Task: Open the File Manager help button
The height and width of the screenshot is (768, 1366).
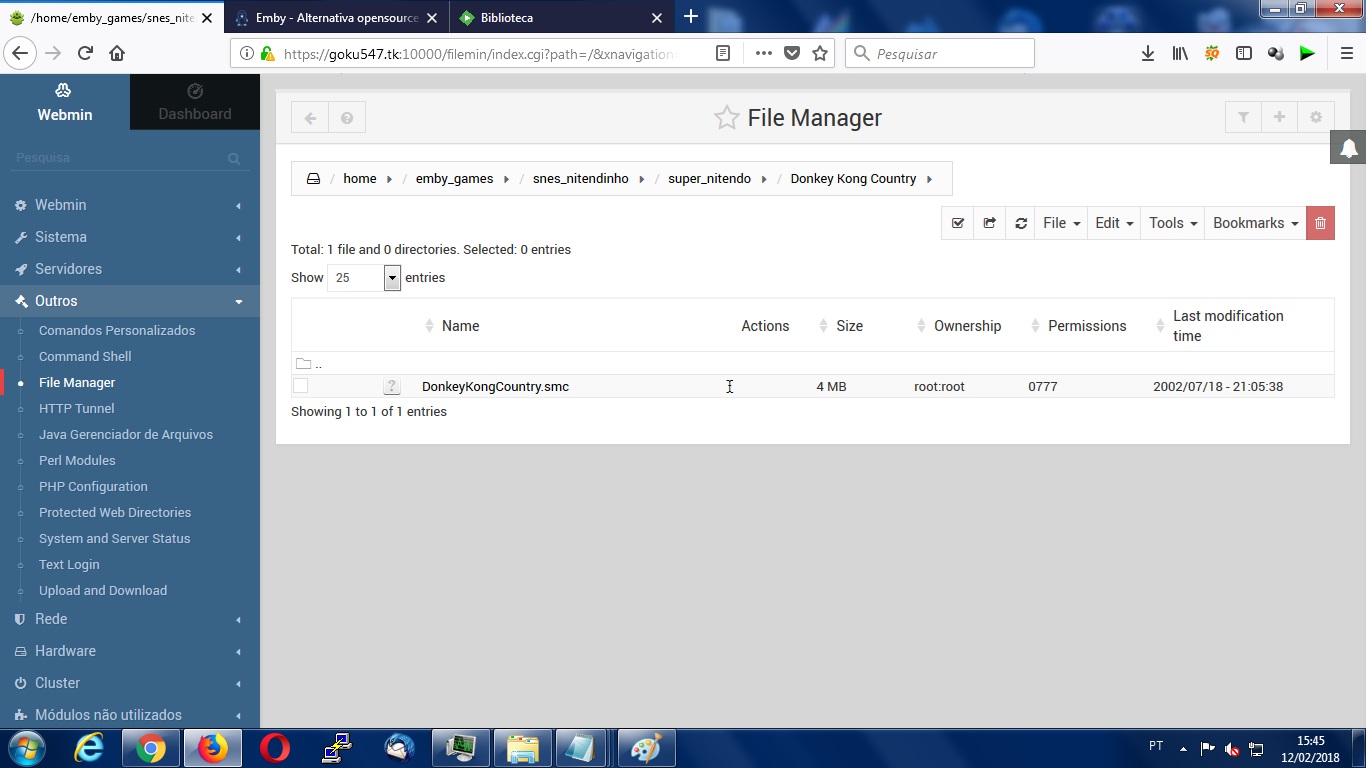Action: pyautogui.click(x=347, y=118)
